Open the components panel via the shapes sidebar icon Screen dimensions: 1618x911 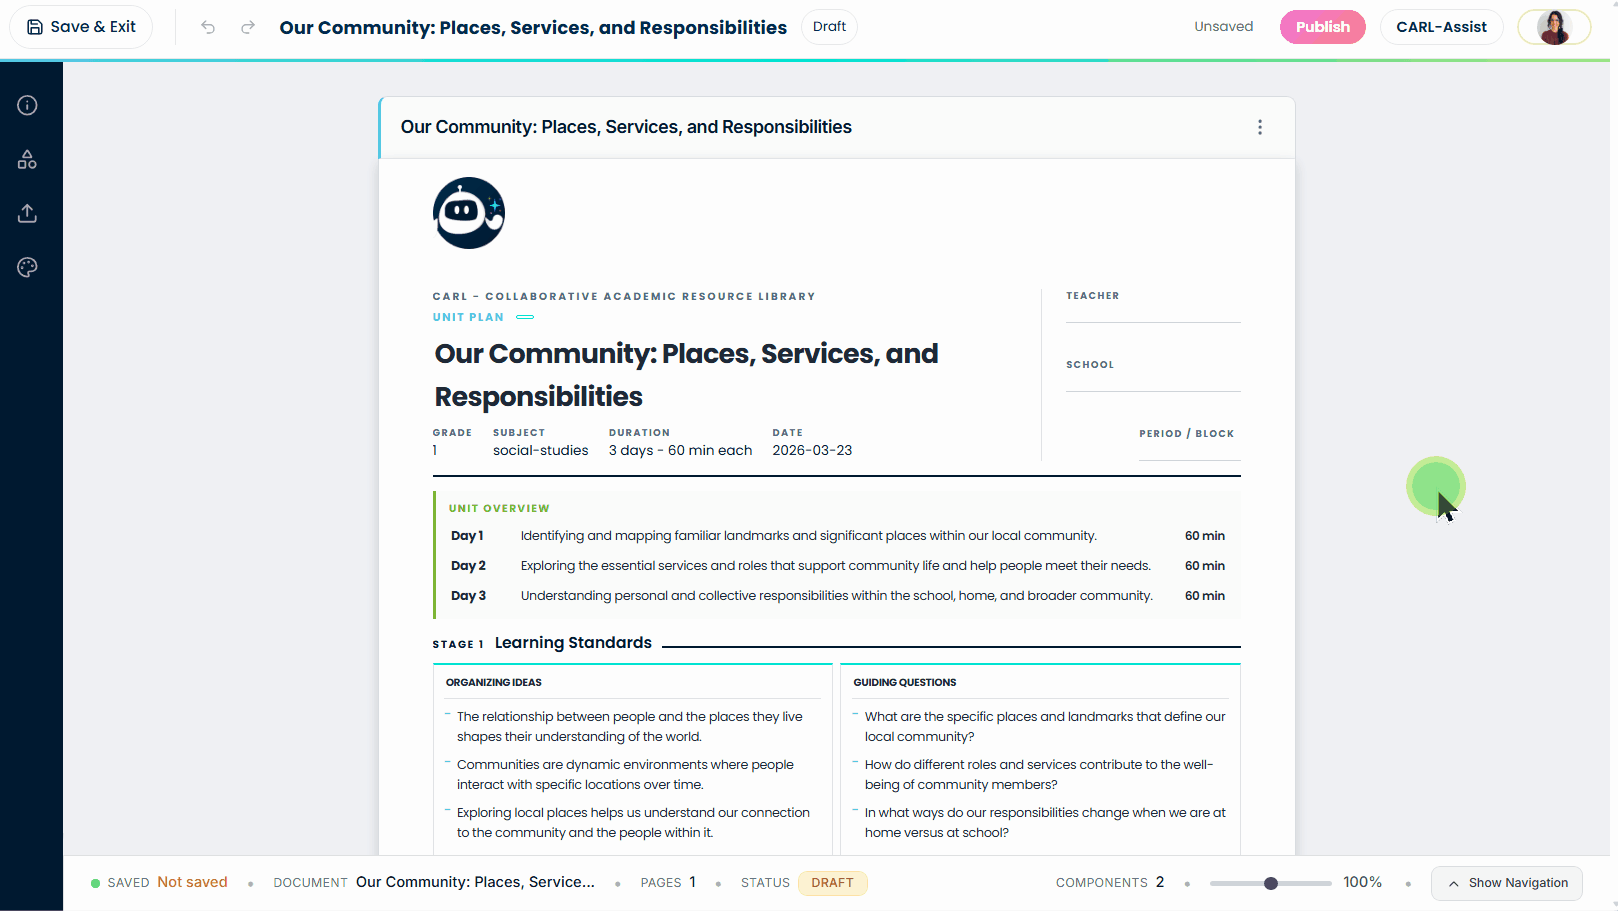[27, 159]
